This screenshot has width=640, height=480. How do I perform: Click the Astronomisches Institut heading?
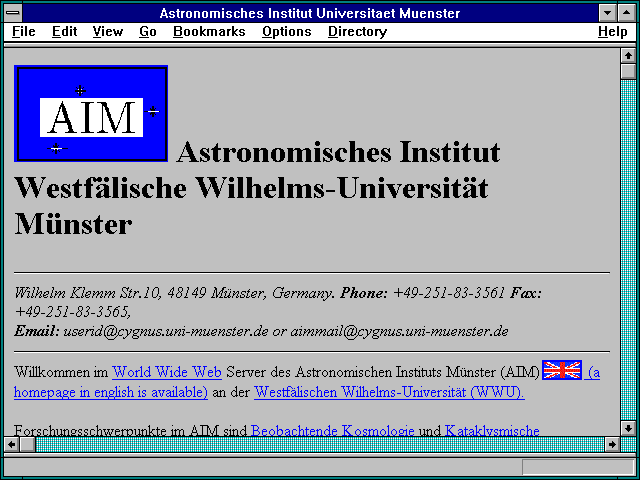tap(338, 152)
